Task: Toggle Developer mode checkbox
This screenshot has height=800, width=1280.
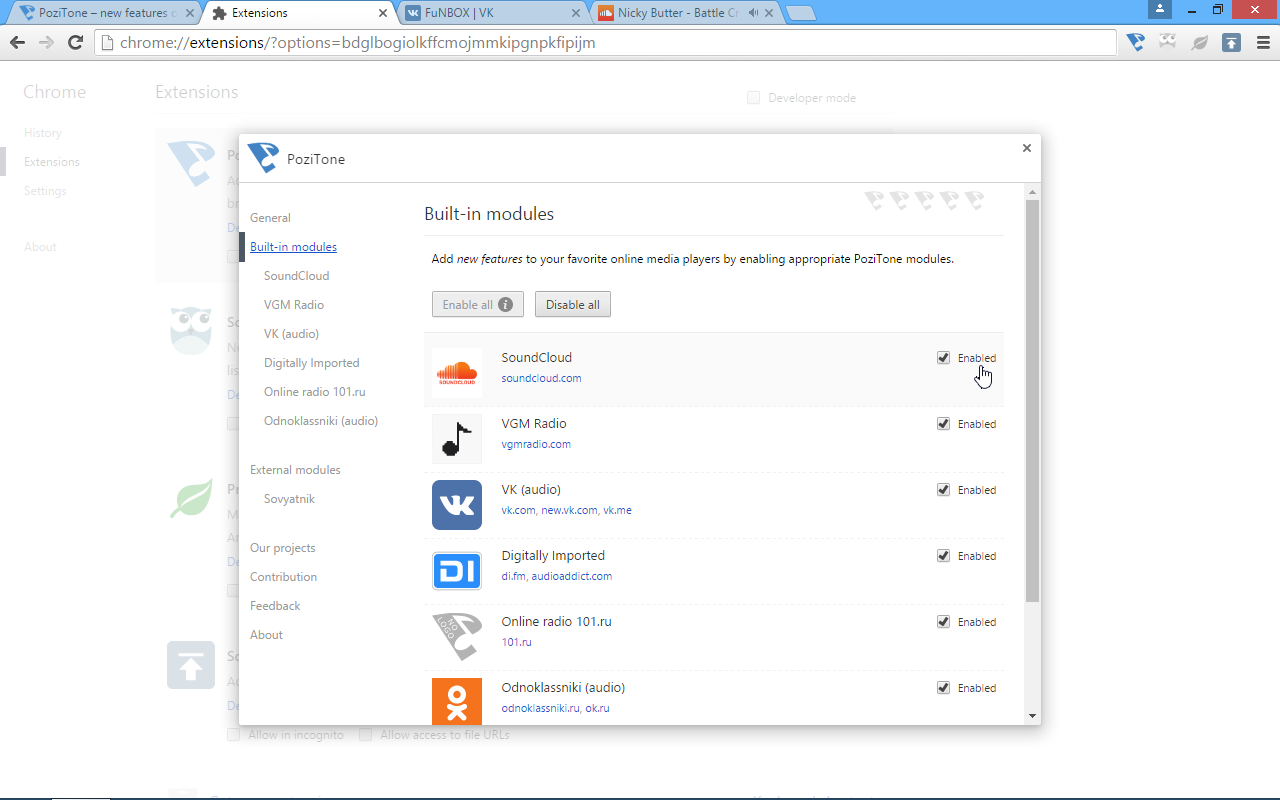Action: point(754,97)
